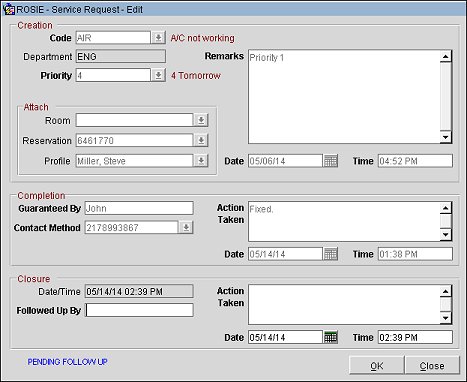Screen dimensions: 467x382
Task: Click the Closure Time field 02:39 PM
Action: coord(415,337)
